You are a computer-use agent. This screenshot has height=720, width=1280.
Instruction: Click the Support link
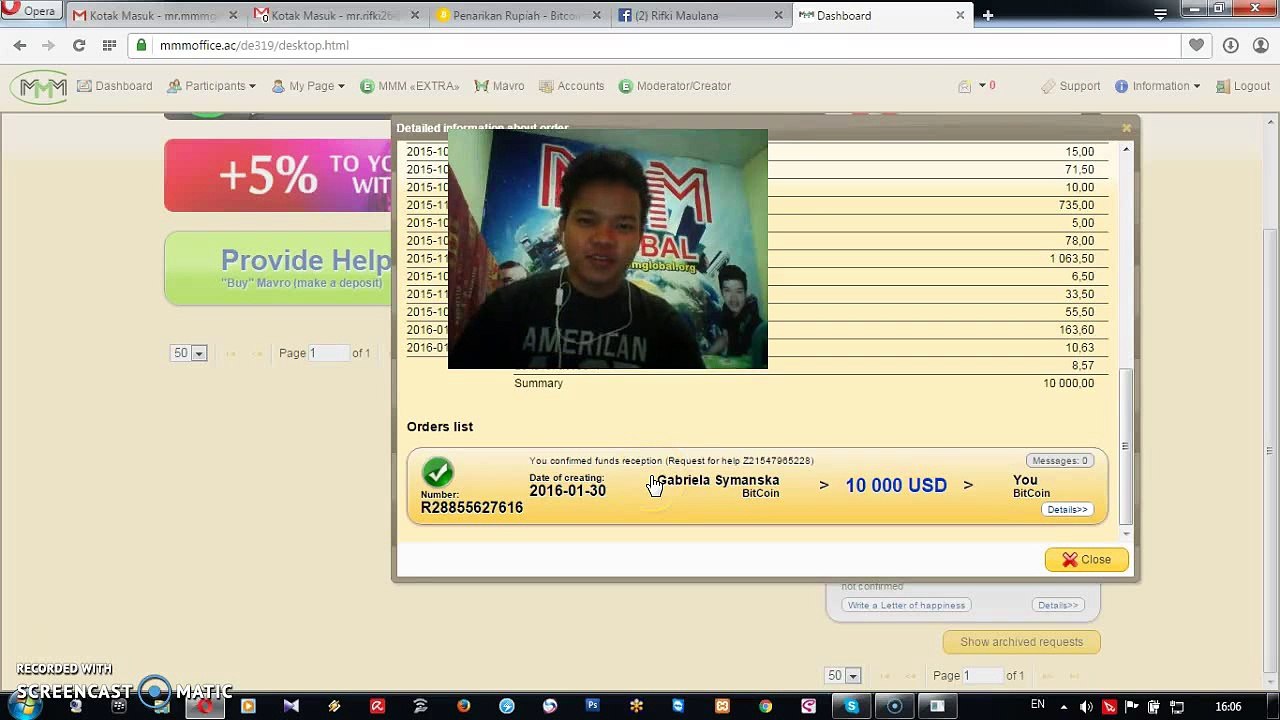click(1071, 86)
